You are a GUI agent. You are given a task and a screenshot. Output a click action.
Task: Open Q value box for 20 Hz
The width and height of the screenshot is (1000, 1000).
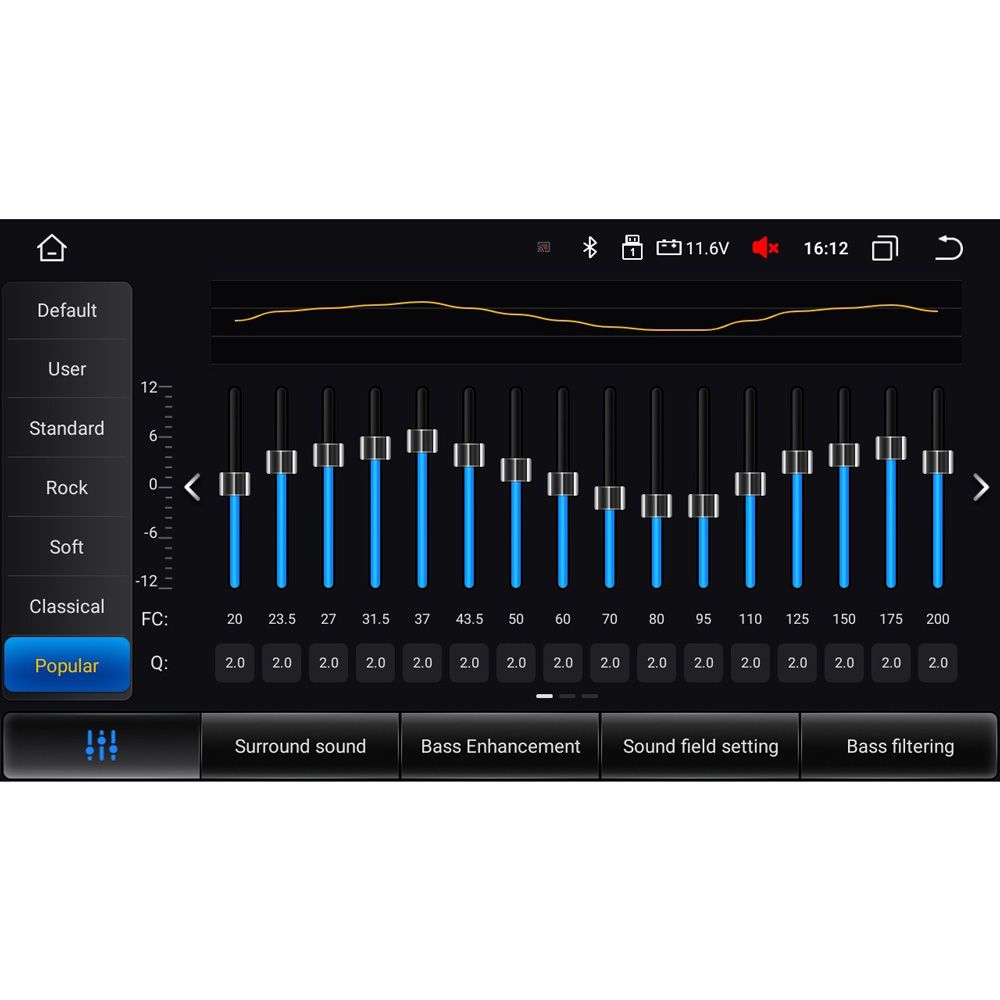click(x=235, y=663)
